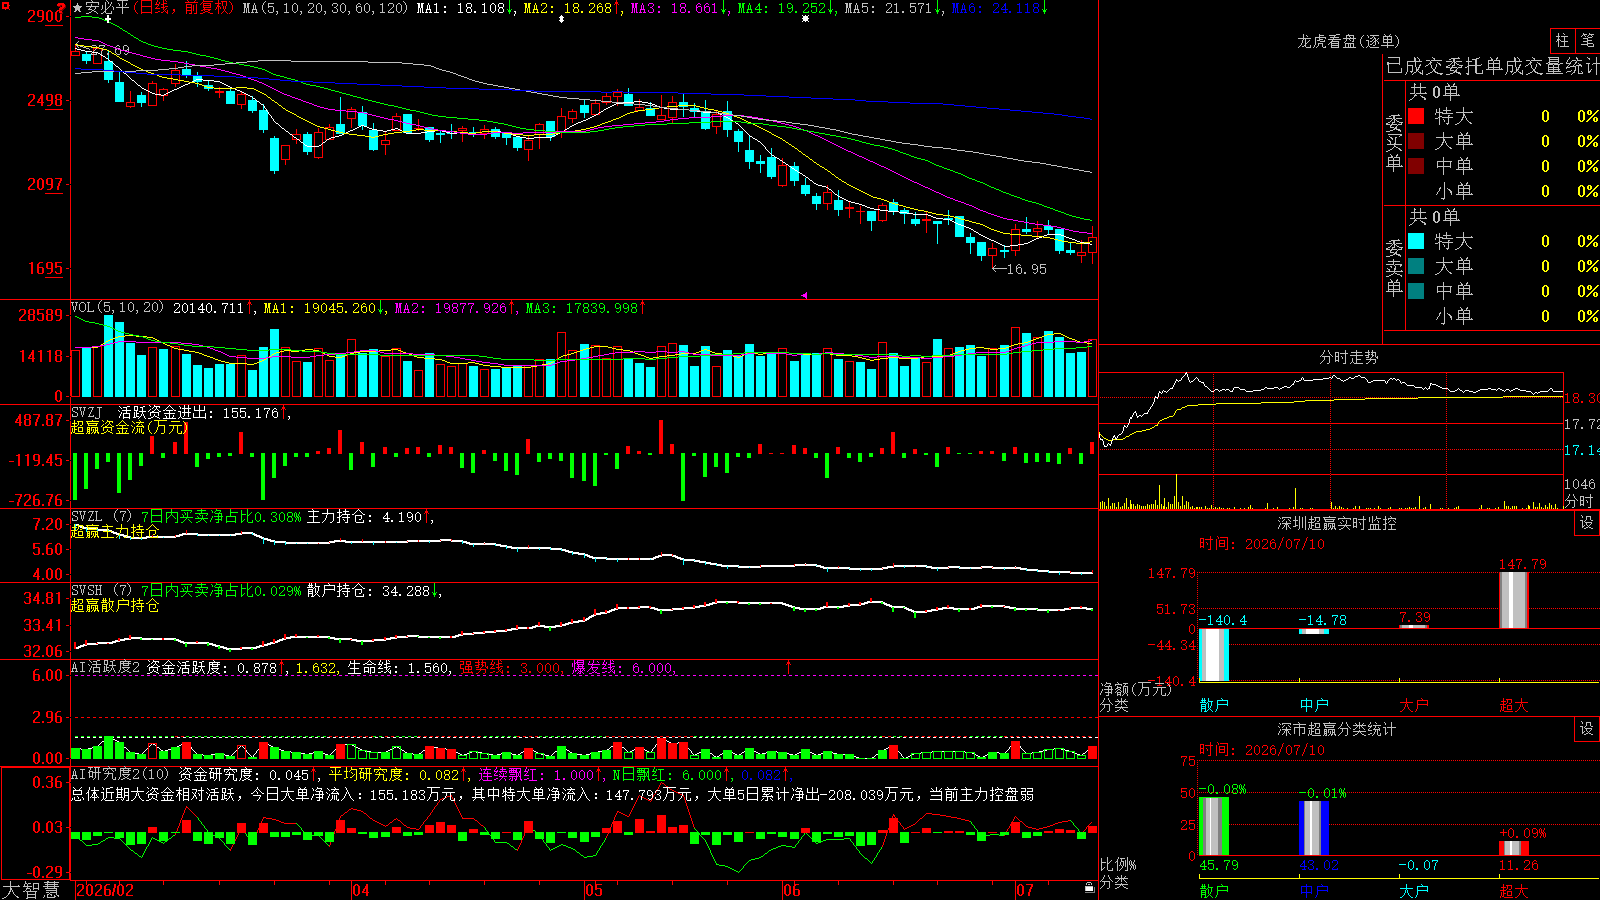Switch to 笔 (tick) display mode

[x=1587, y=41]
